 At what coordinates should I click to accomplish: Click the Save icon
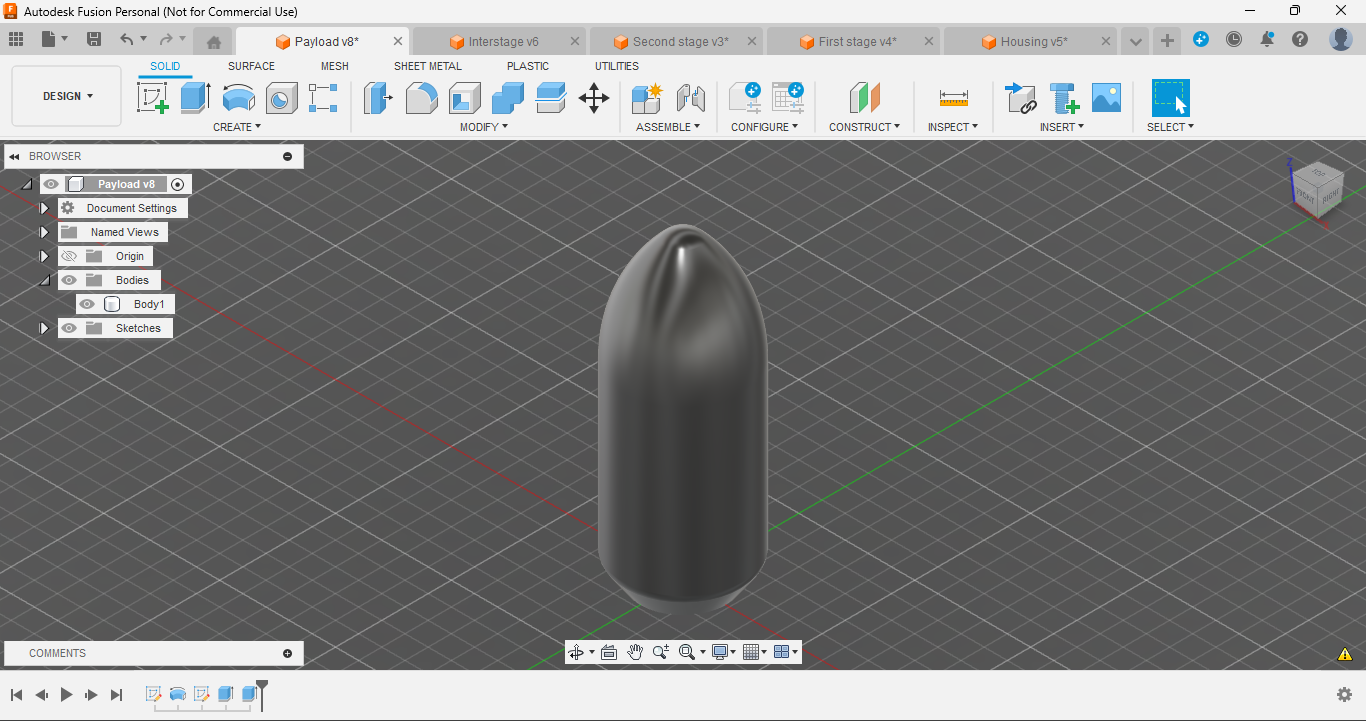[x=94, y=40]
